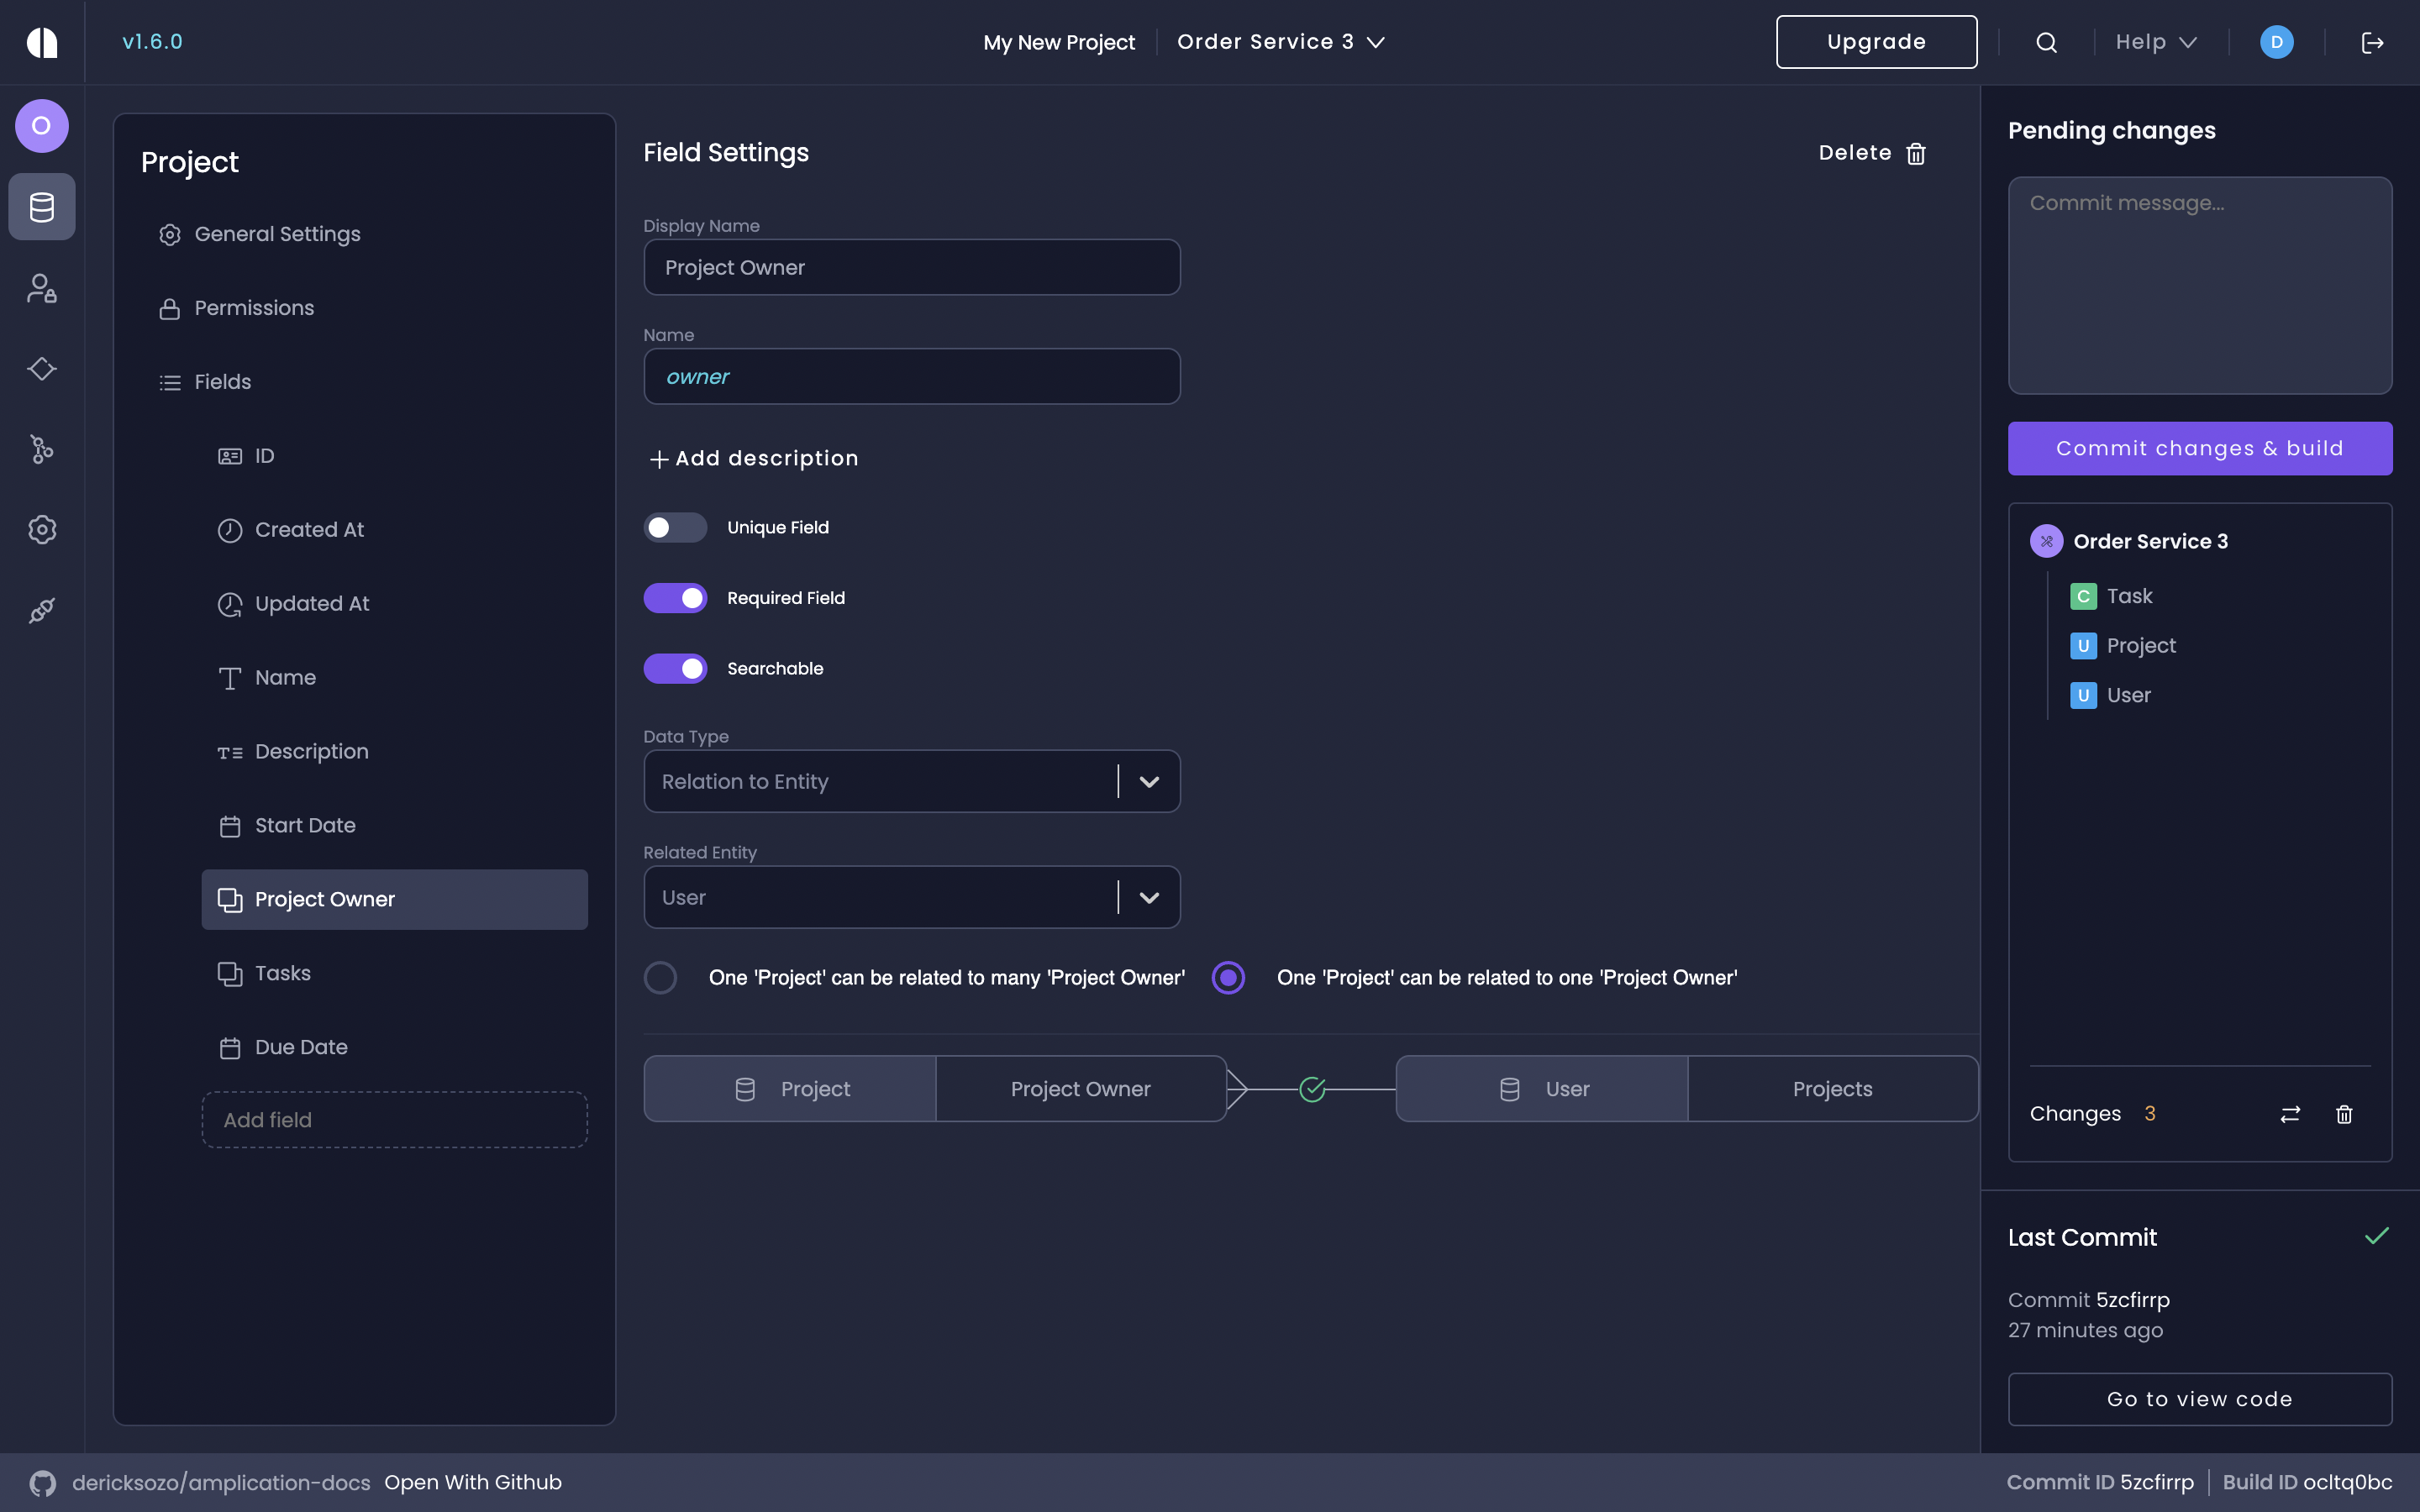Screen dimensions: 2420x1512
Task: Discard pending changes with the trash icon
Action: [2344, 1114]
